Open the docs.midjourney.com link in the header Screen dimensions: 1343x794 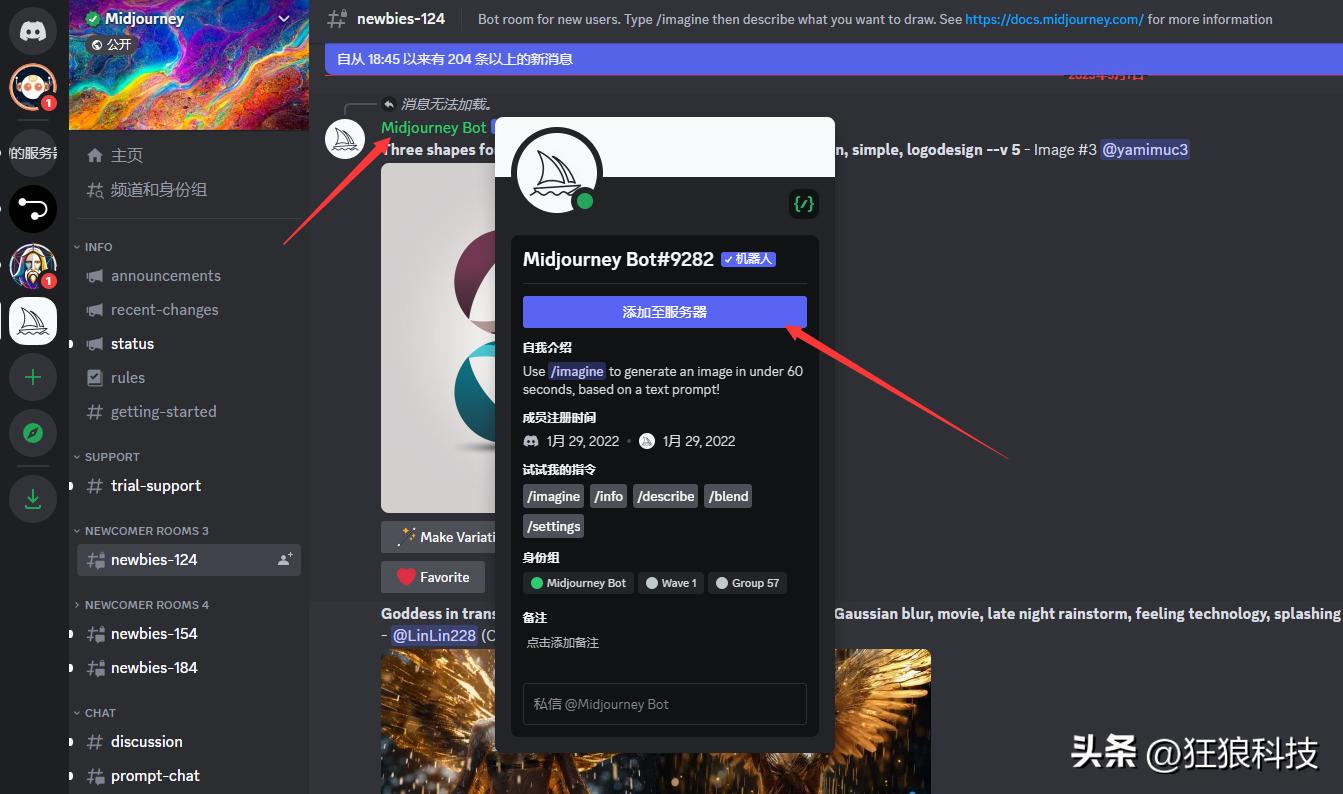pyautogui.click(x=1054, y=19)
